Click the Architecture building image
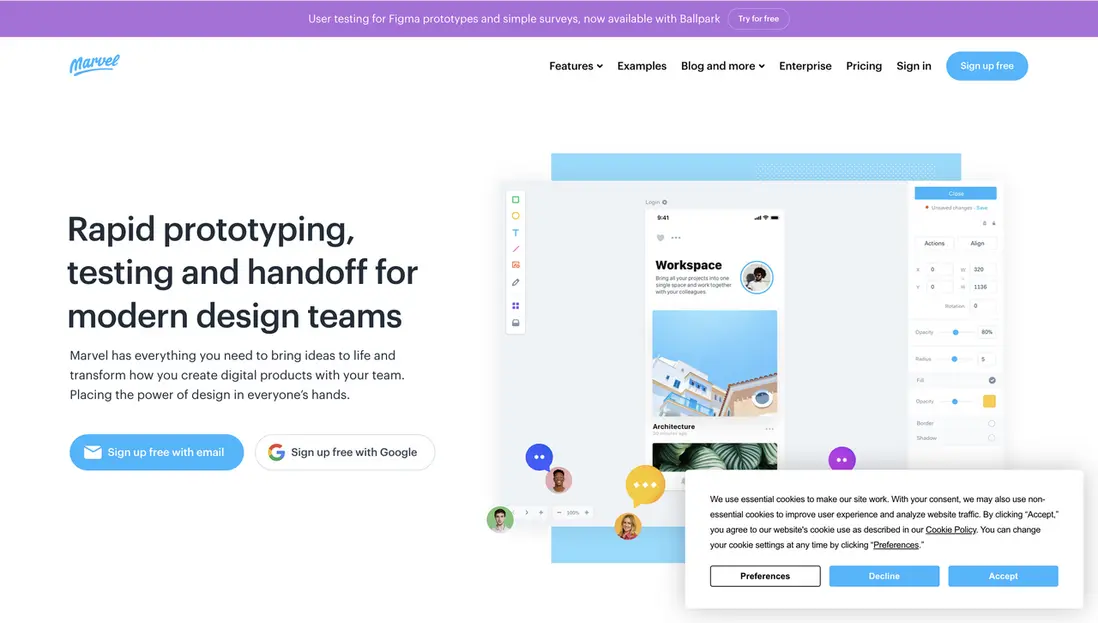Screen dimensions: 1098x623 tap(714, 363)
